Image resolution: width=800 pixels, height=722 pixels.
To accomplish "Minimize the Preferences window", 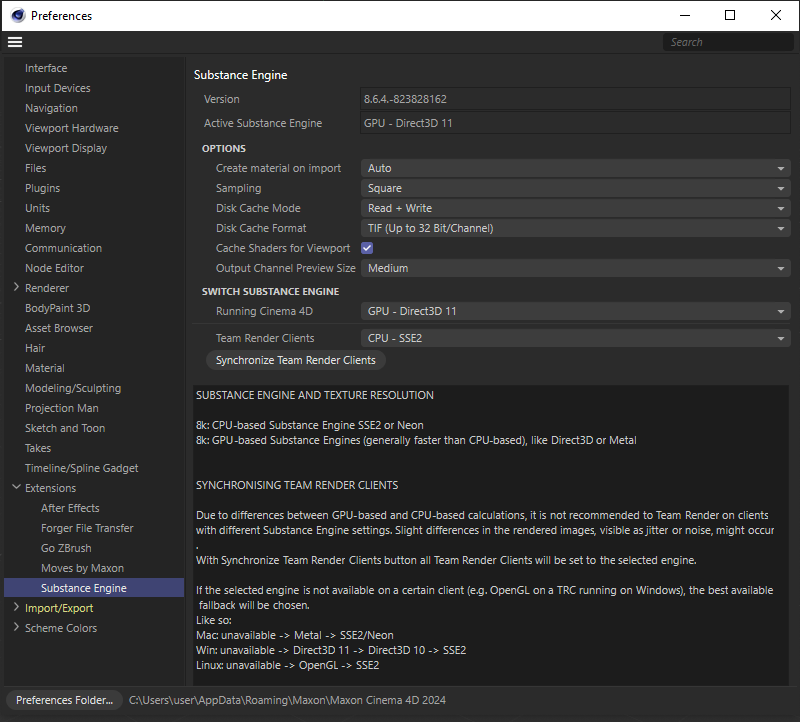I will pos(685,15).
